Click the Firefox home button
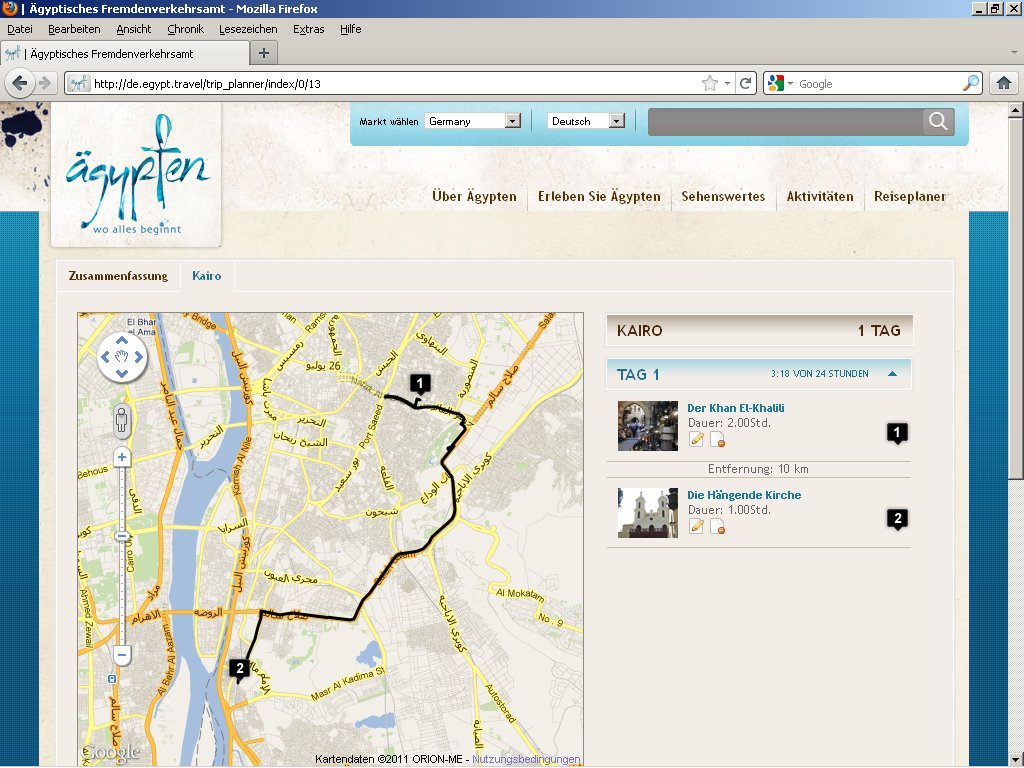The height and width of the screenshot is (768, 1024). [1002, 83]
